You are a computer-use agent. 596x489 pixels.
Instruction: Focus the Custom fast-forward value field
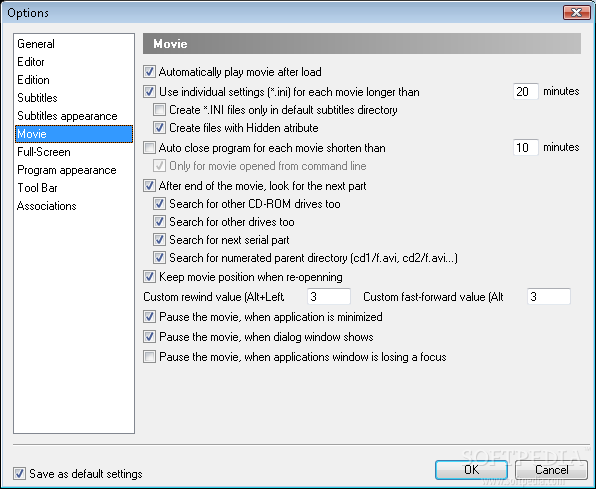(549, 297)
